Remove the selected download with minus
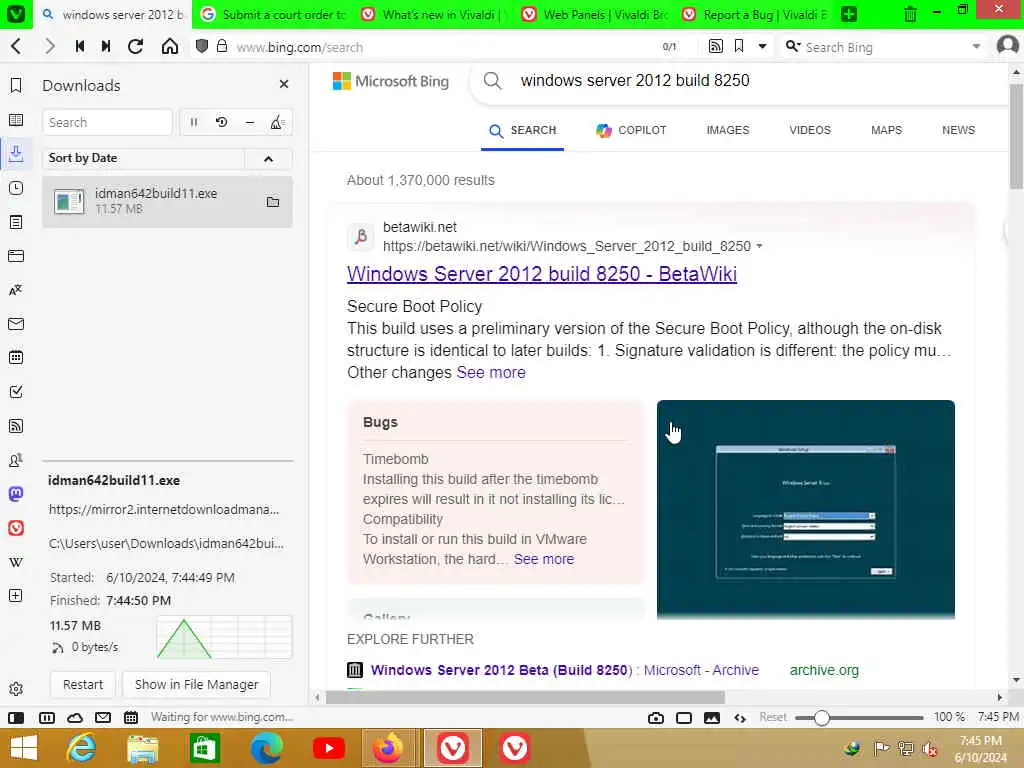Screen dimensions: 1024x768 [x=249, y=122]
